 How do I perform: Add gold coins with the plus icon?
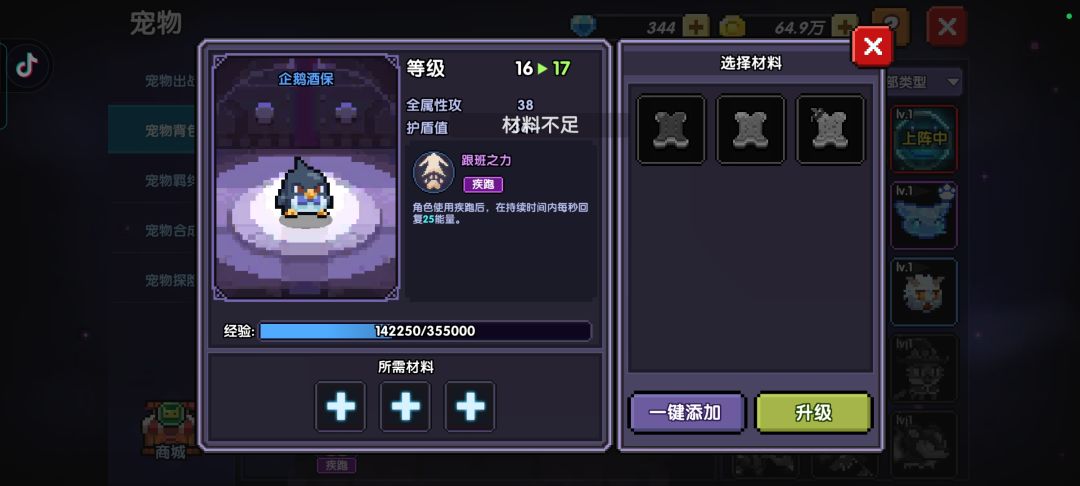pos(844,28)
